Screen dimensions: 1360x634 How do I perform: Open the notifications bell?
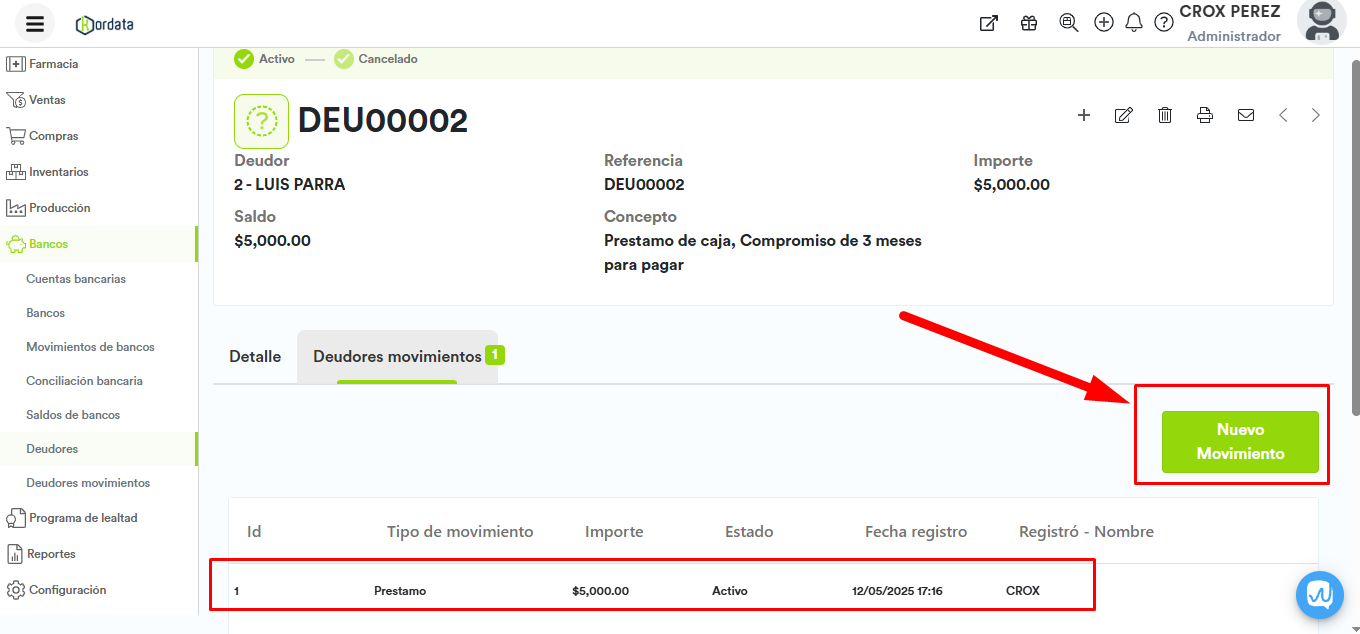(1134, 23)
